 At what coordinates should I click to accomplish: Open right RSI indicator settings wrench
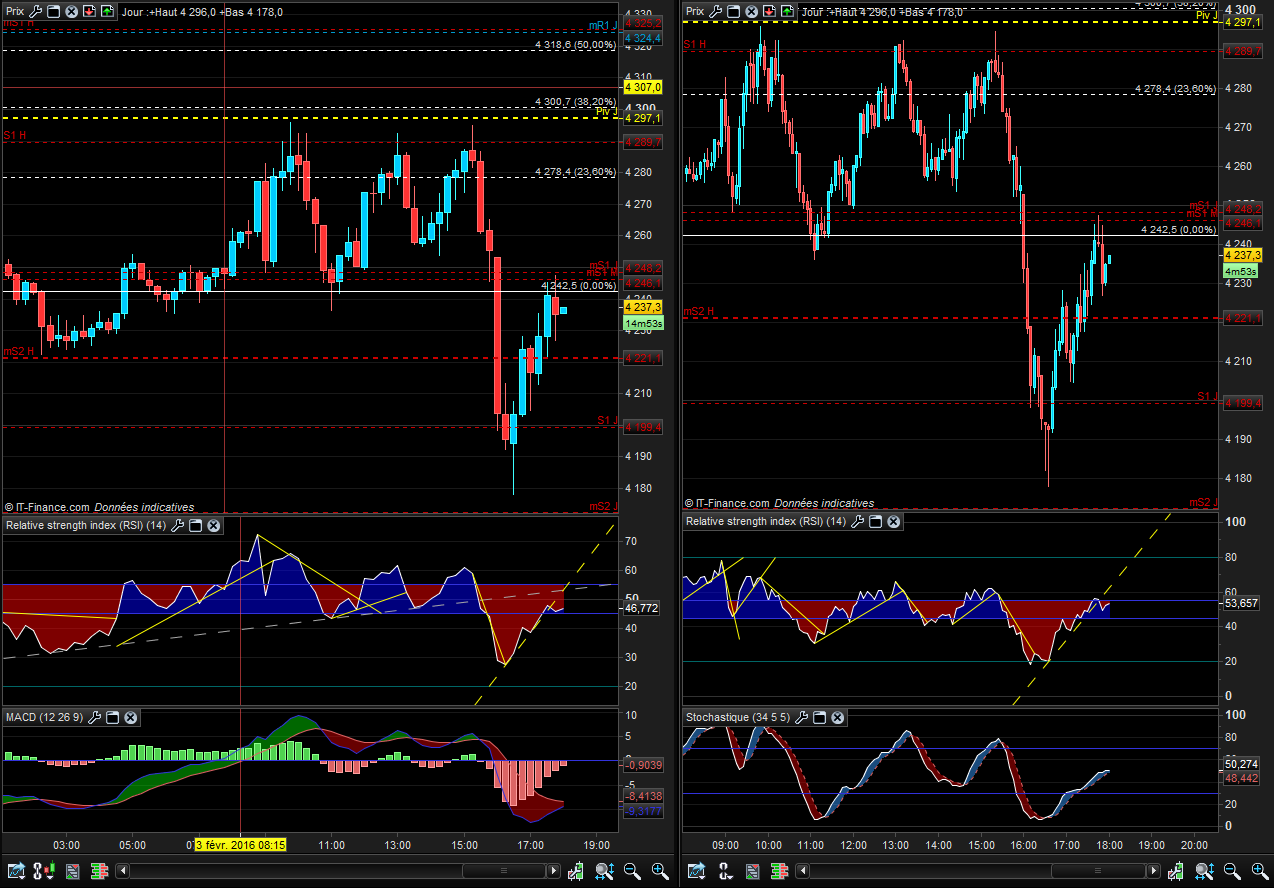click(858, 521)
